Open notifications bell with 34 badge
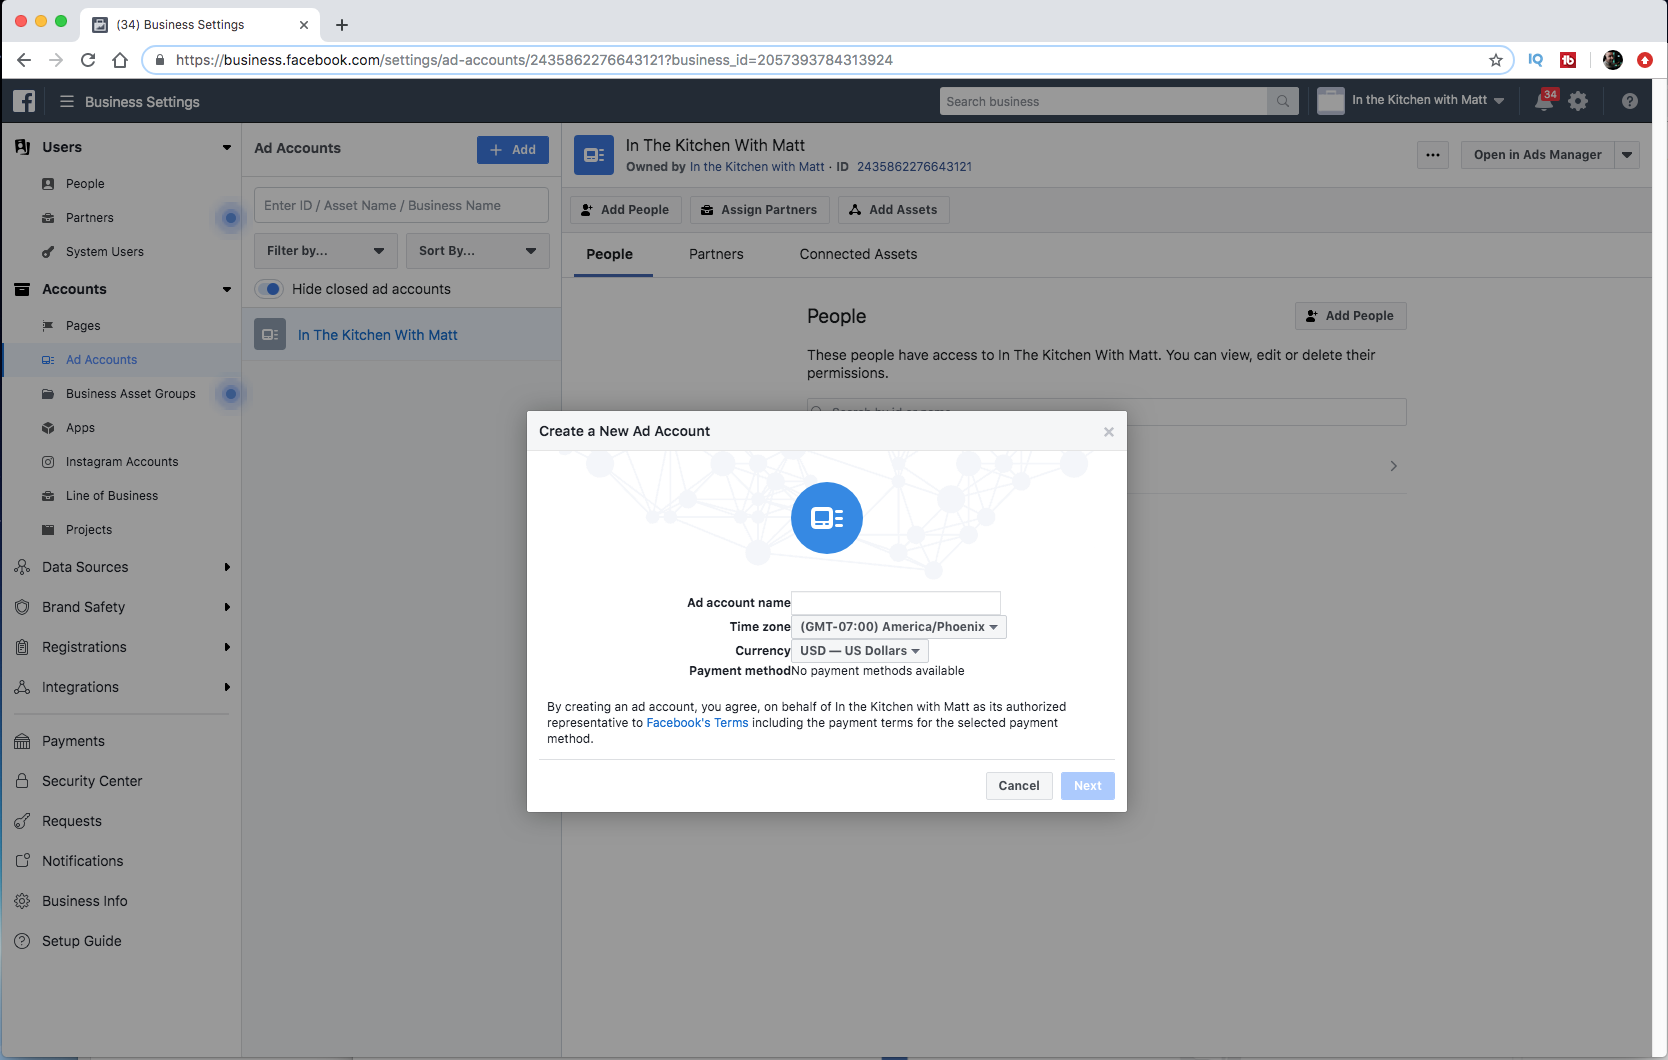This screenshot has height=1060, width=1668. pos(1545,101)
